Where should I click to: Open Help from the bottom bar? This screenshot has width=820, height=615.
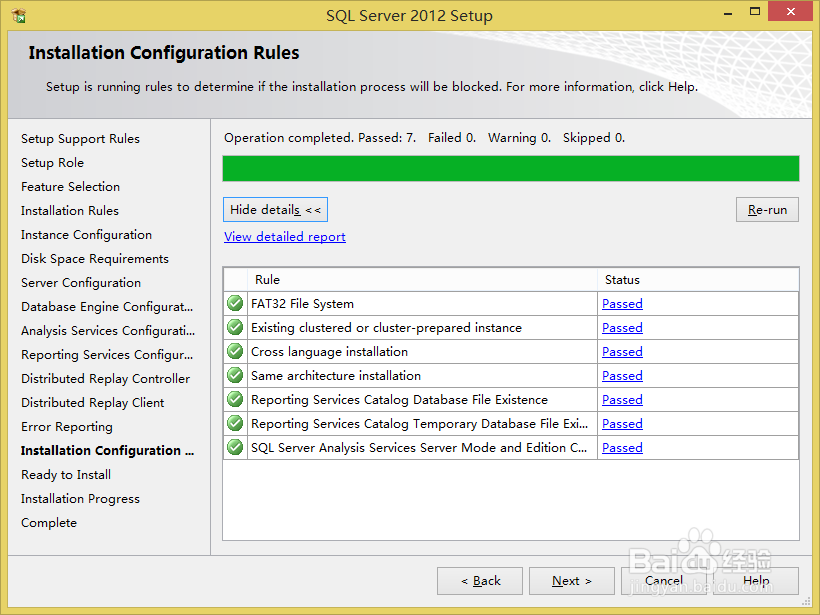[x=757, y=580]
